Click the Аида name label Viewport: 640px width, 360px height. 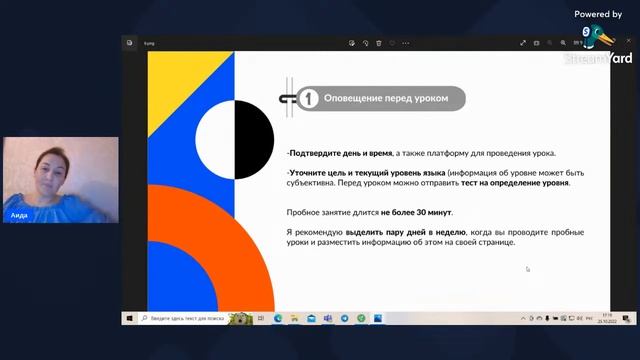pyautogui.click(x=19, y=216)
